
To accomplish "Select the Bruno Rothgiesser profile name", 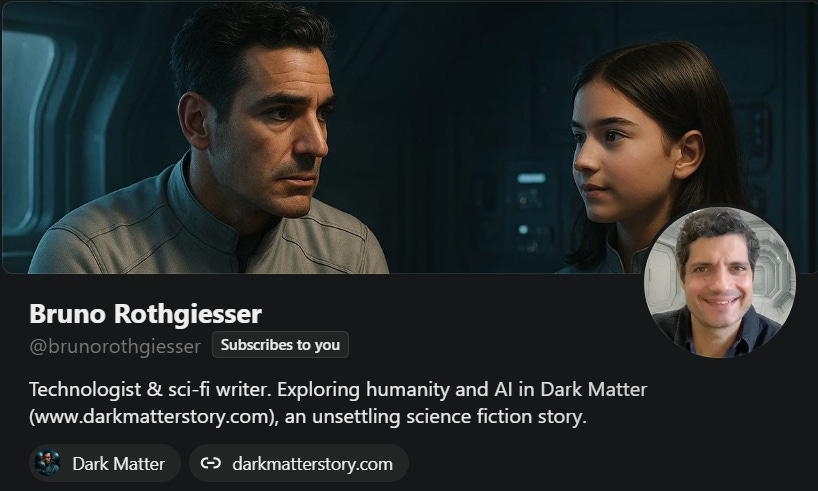I will (x=146, y=314).
